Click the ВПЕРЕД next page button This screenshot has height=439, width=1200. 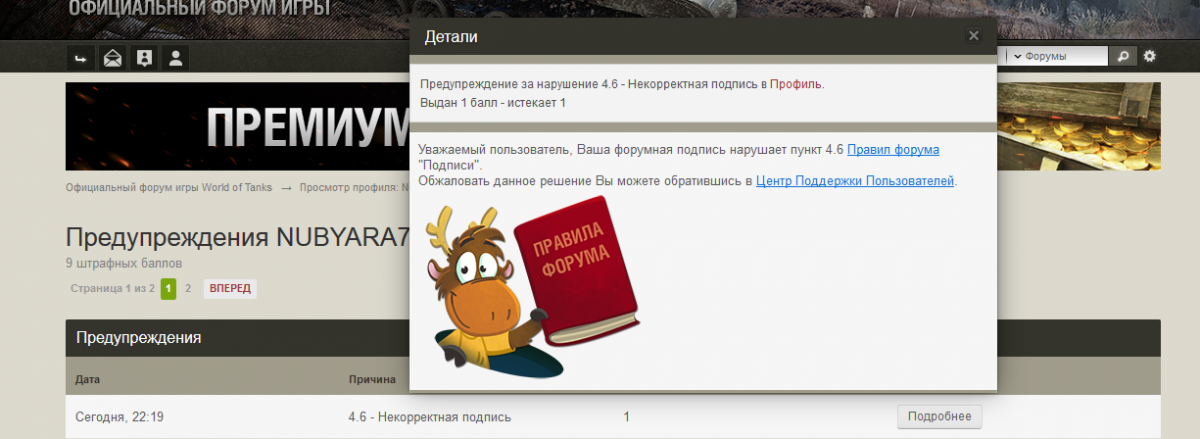(x=230, y=288)
